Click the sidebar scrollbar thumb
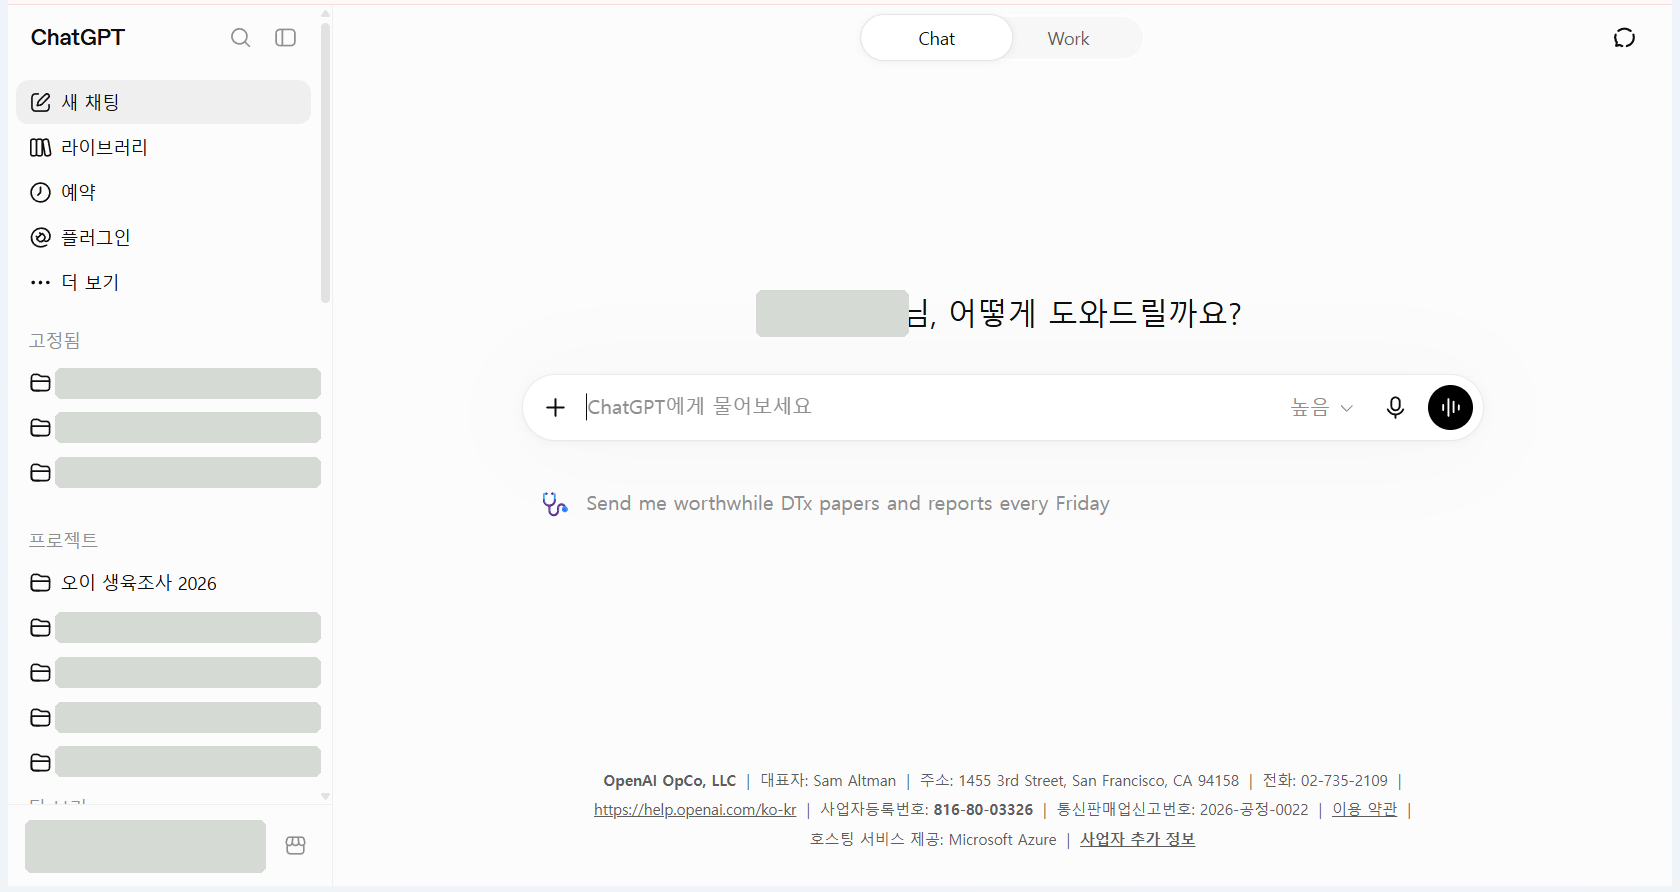The height and width of the screenshot is (892, 1680). pos(325,162)
